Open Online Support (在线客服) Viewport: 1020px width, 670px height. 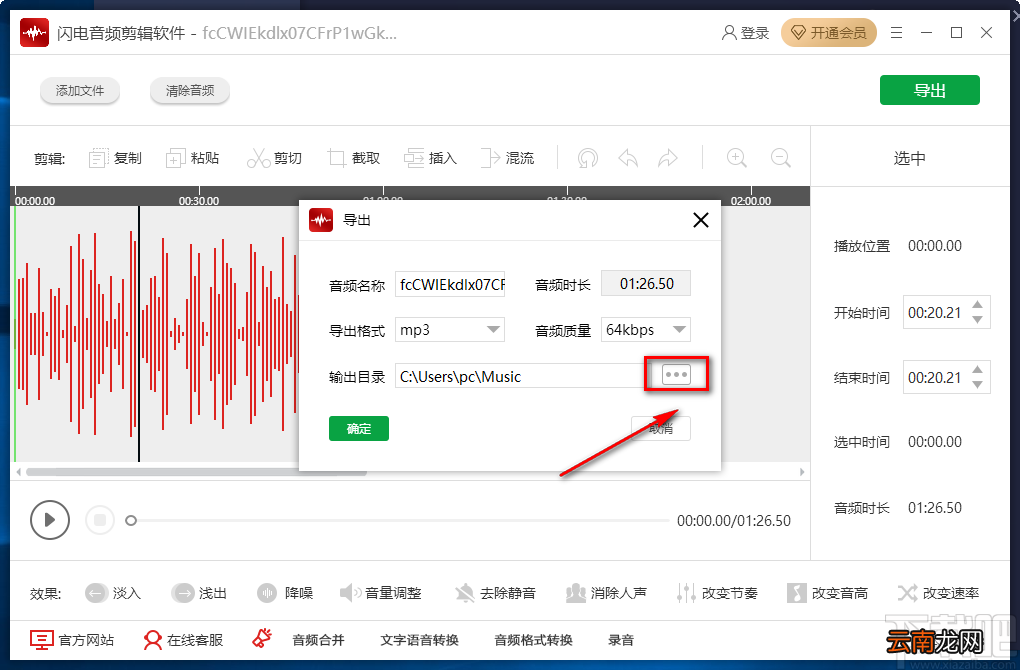pyautogui.click(x=183, y=640)
